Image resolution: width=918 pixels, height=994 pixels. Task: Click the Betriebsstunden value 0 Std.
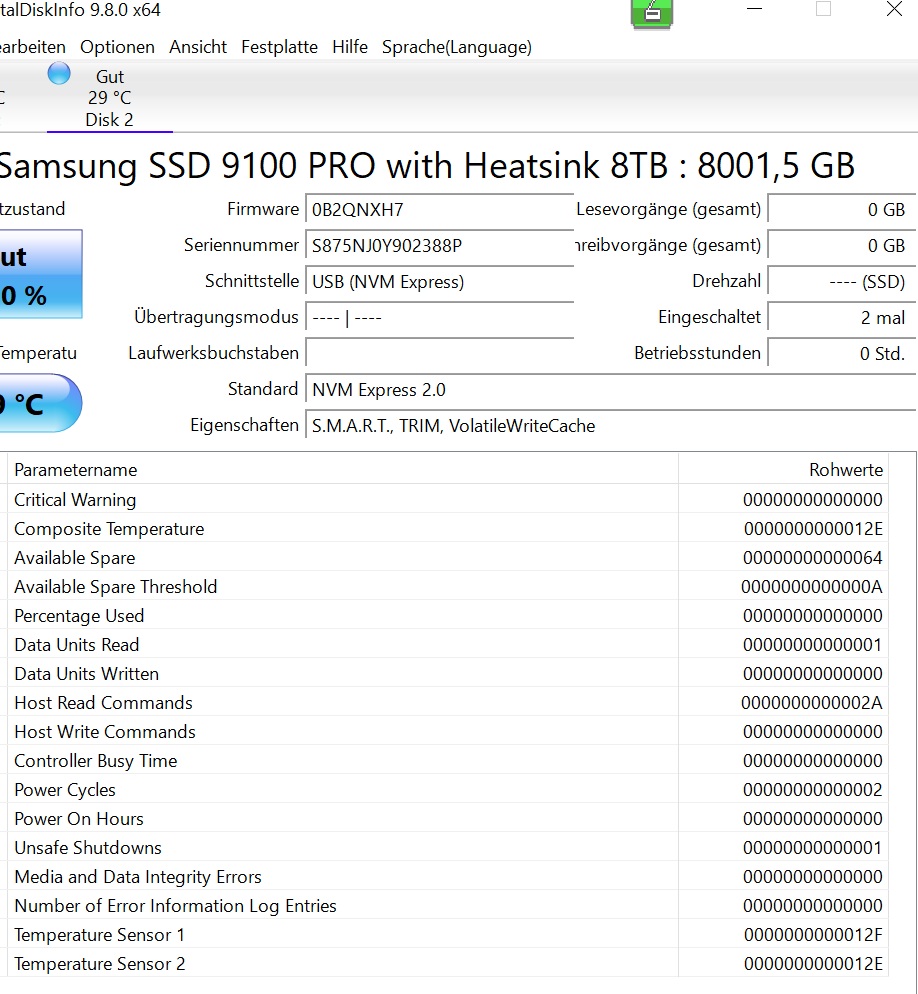coord(841,353)
